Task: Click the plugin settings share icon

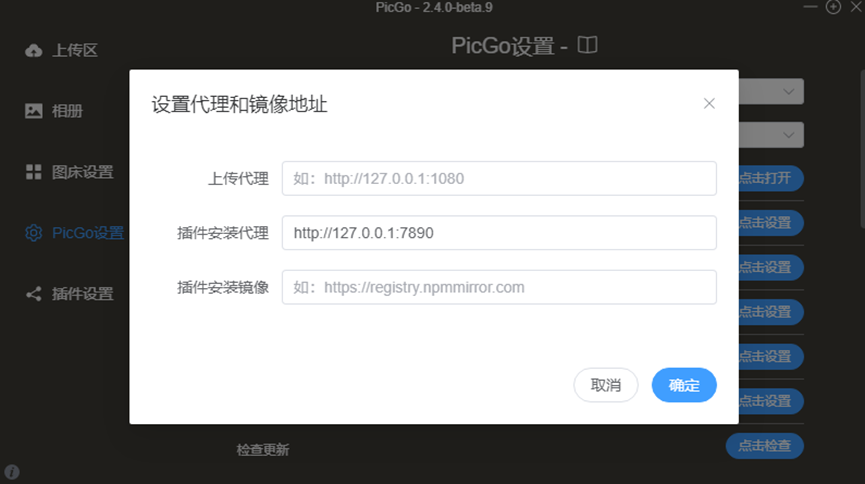Action: (x=34, y=294)
